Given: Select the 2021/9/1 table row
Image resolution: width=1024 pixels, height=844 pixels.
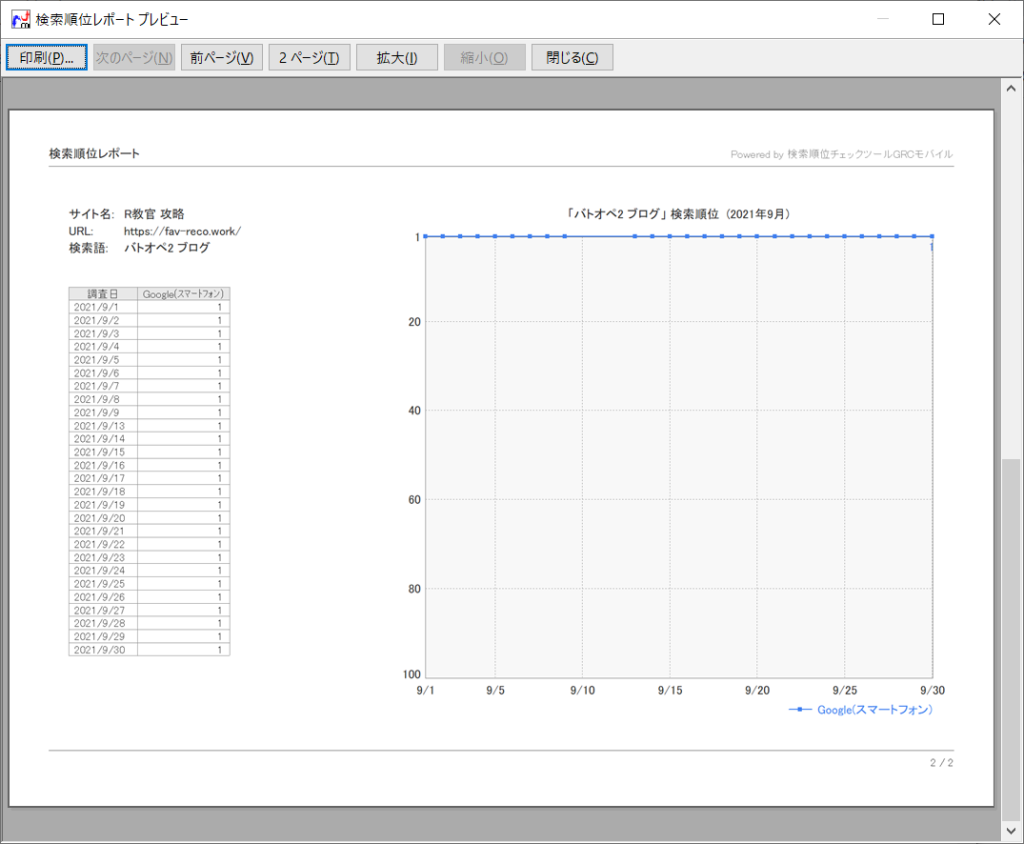Looking at the screenshot, I should point(149,307).
